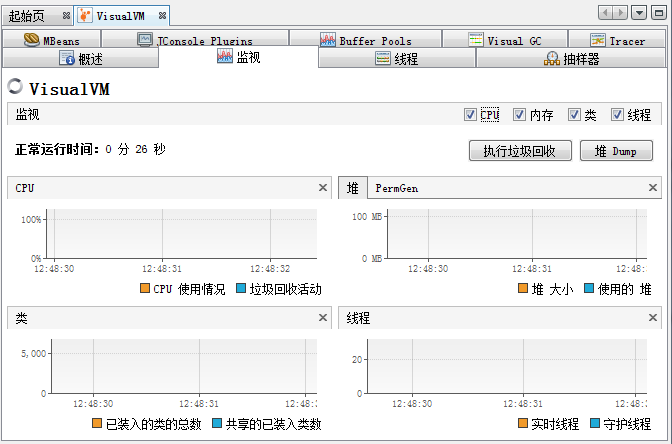Click the 垃圾回收活动 blue legend swatch
This screenshot has width=672, height=444.
241,288
